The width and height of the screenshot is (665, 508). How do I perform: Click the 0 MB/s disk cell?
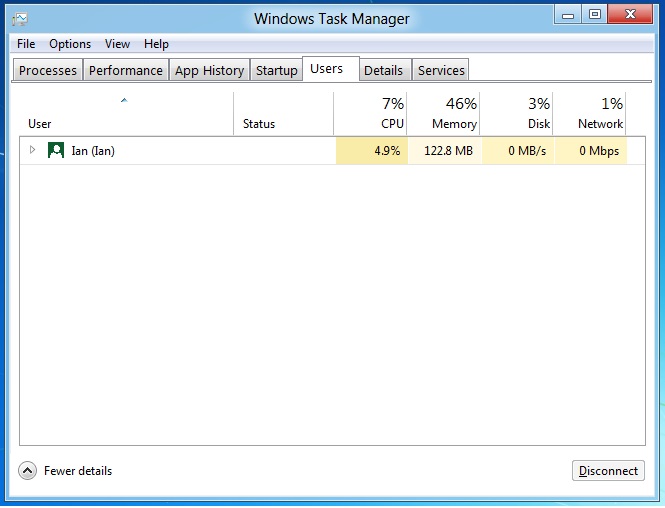[518, 151]
